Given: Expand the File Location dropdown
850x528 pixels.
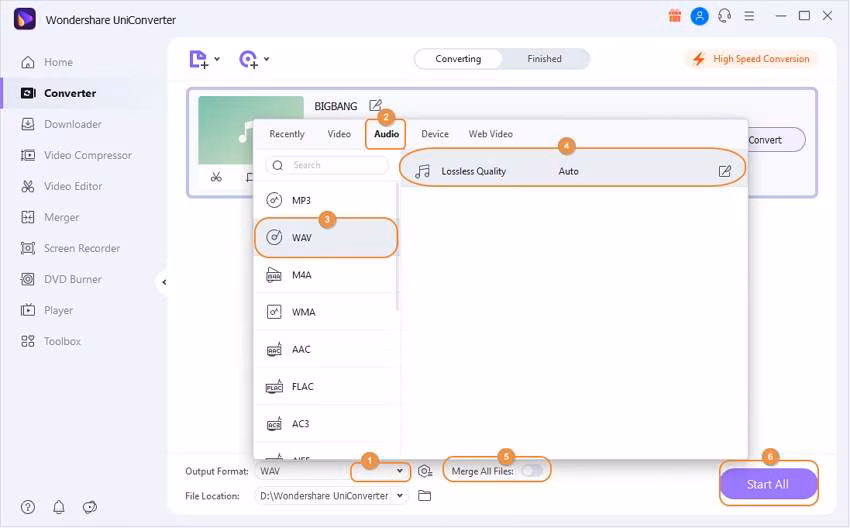Looking at the screenshot, I should 400,495.
